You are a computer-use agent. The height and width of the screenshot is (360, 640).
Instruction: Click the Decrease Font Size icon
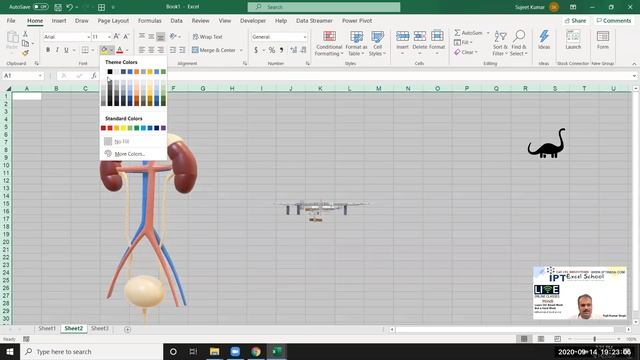coord(126,37)
